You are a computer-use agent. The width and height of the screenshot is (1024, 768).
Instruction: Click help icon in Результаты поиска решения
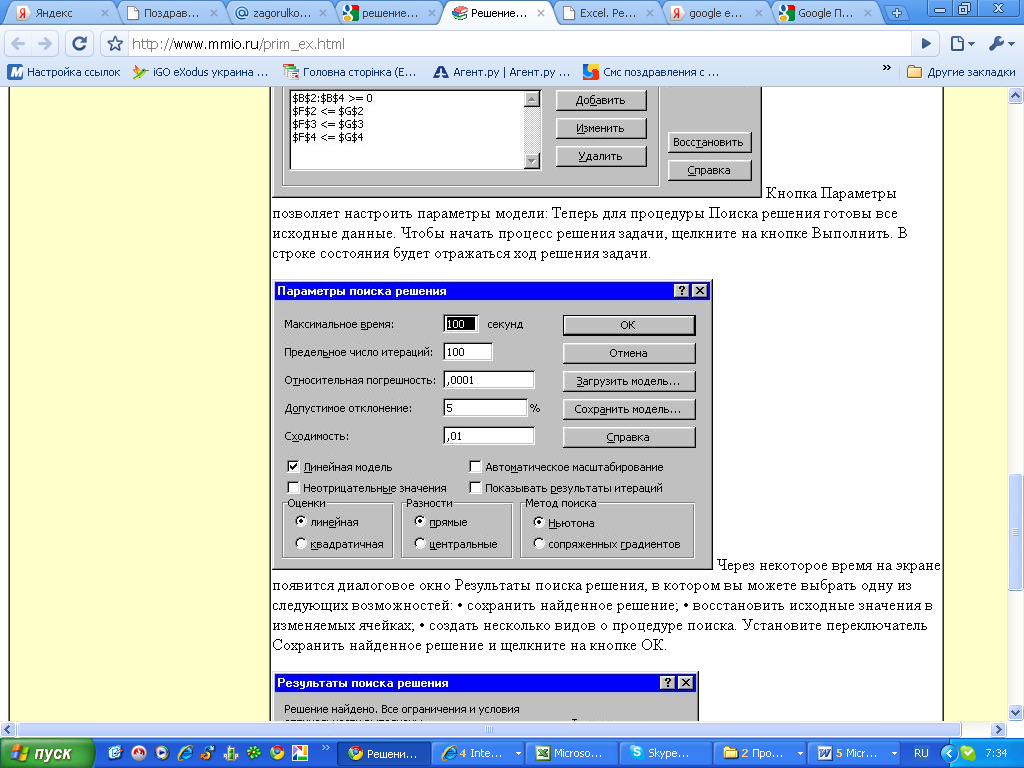[x=667, y=682]
